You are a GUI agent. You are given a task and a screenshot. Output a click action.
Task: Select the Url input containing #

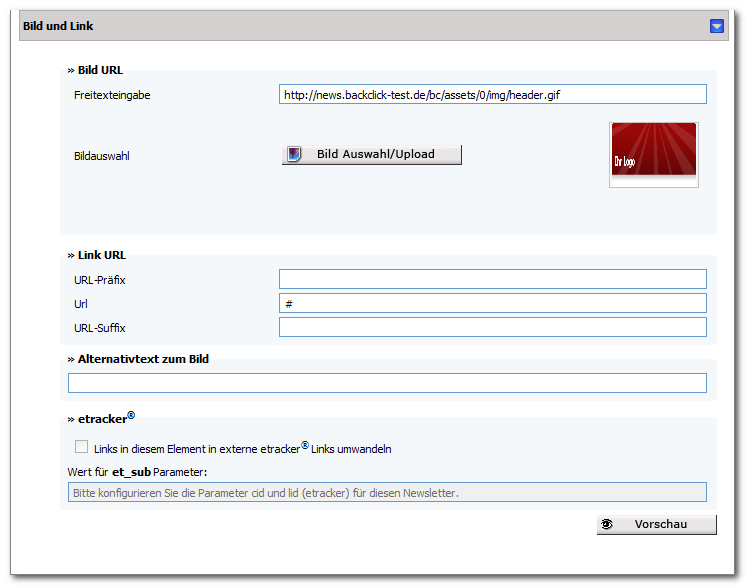pos(492,303)
